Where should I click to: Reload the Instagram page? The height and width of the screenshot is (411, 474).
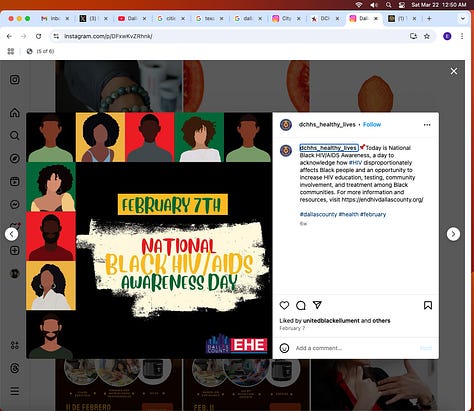[x=39, y=36]
